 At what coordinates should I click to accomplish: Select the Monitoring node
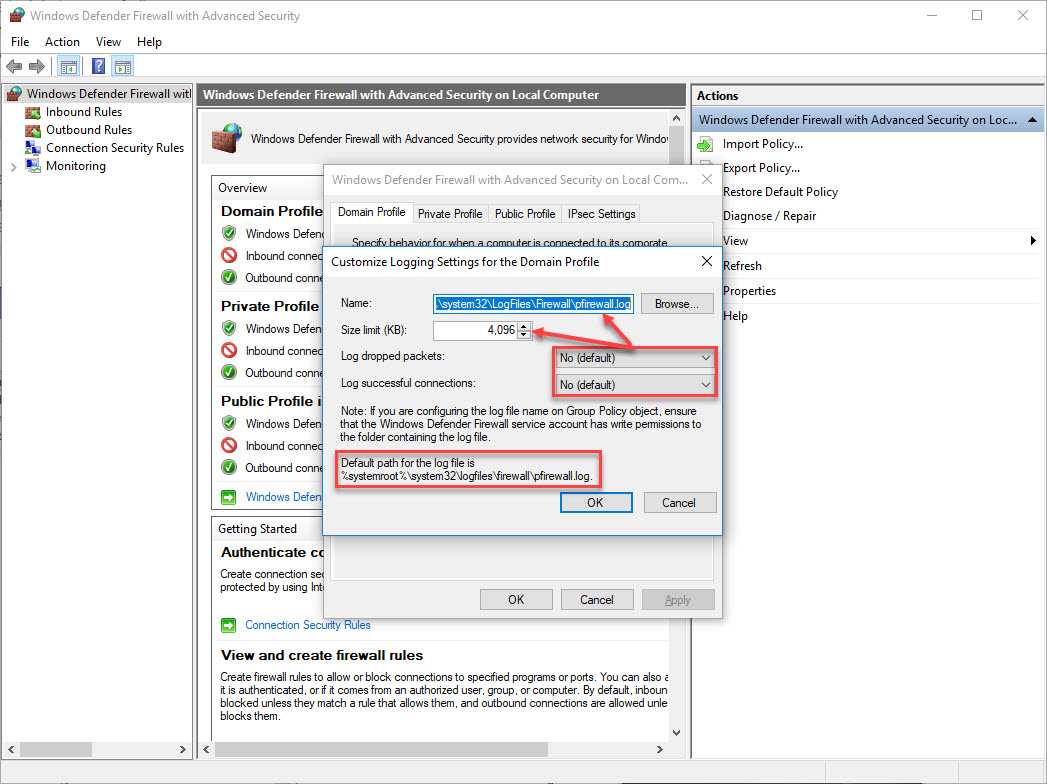coord(77,165)
